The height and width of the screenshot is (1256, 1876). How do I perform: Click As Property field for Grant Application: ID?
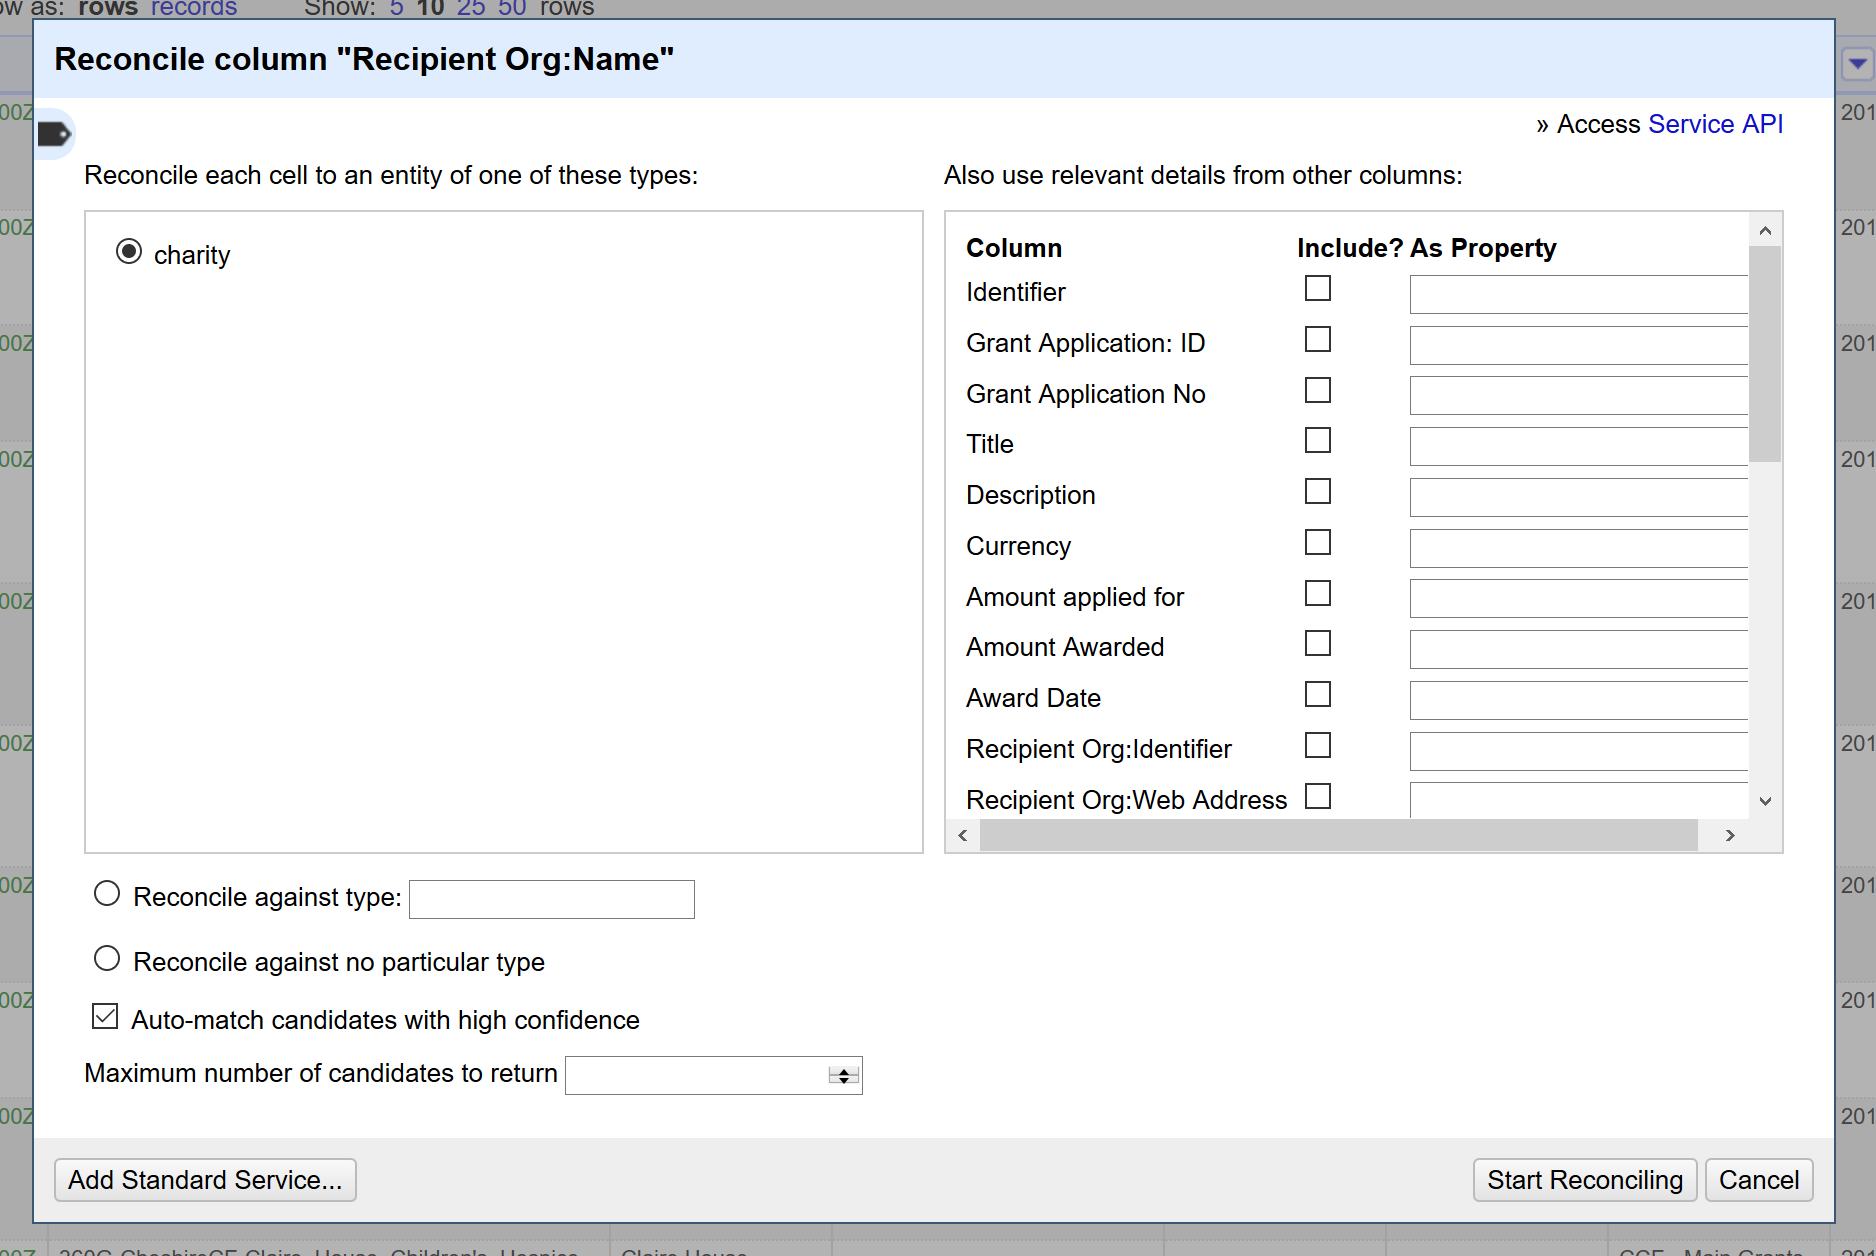pyautogui.click(x=1579, y=346)
